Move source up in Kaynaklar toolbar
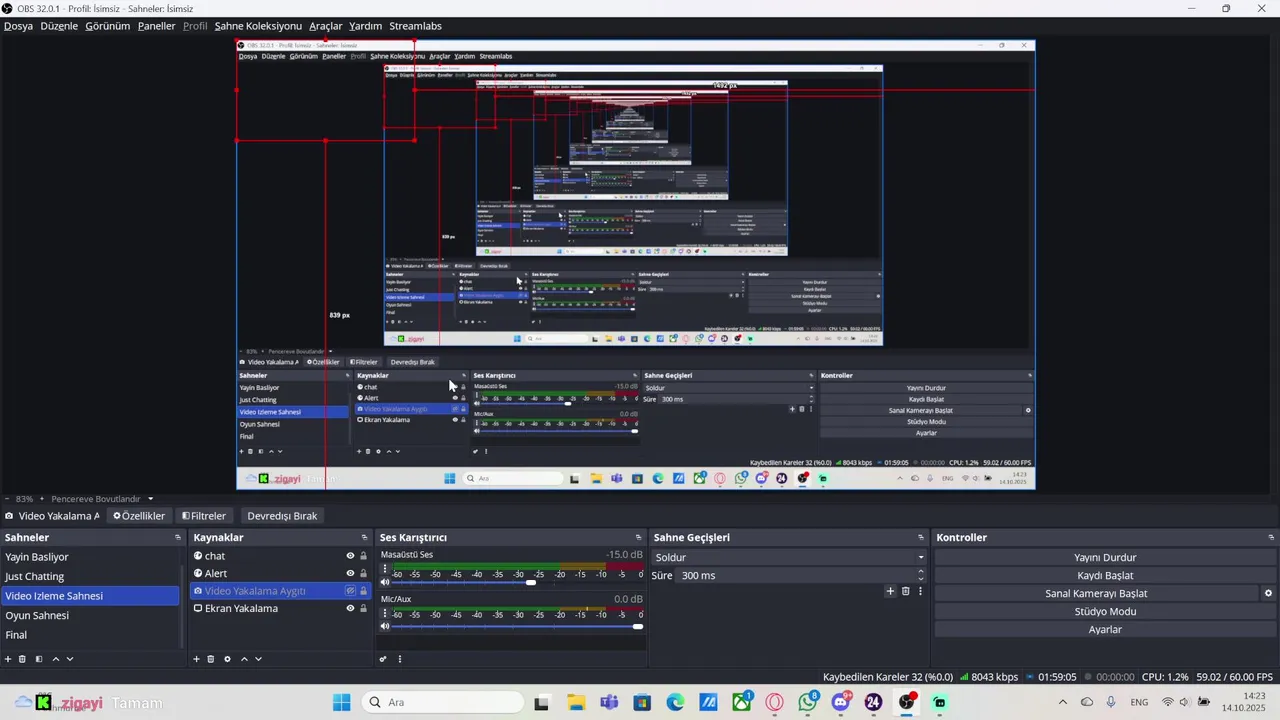The width and height of the screenshot is (1280, 720). coord(244,659)
